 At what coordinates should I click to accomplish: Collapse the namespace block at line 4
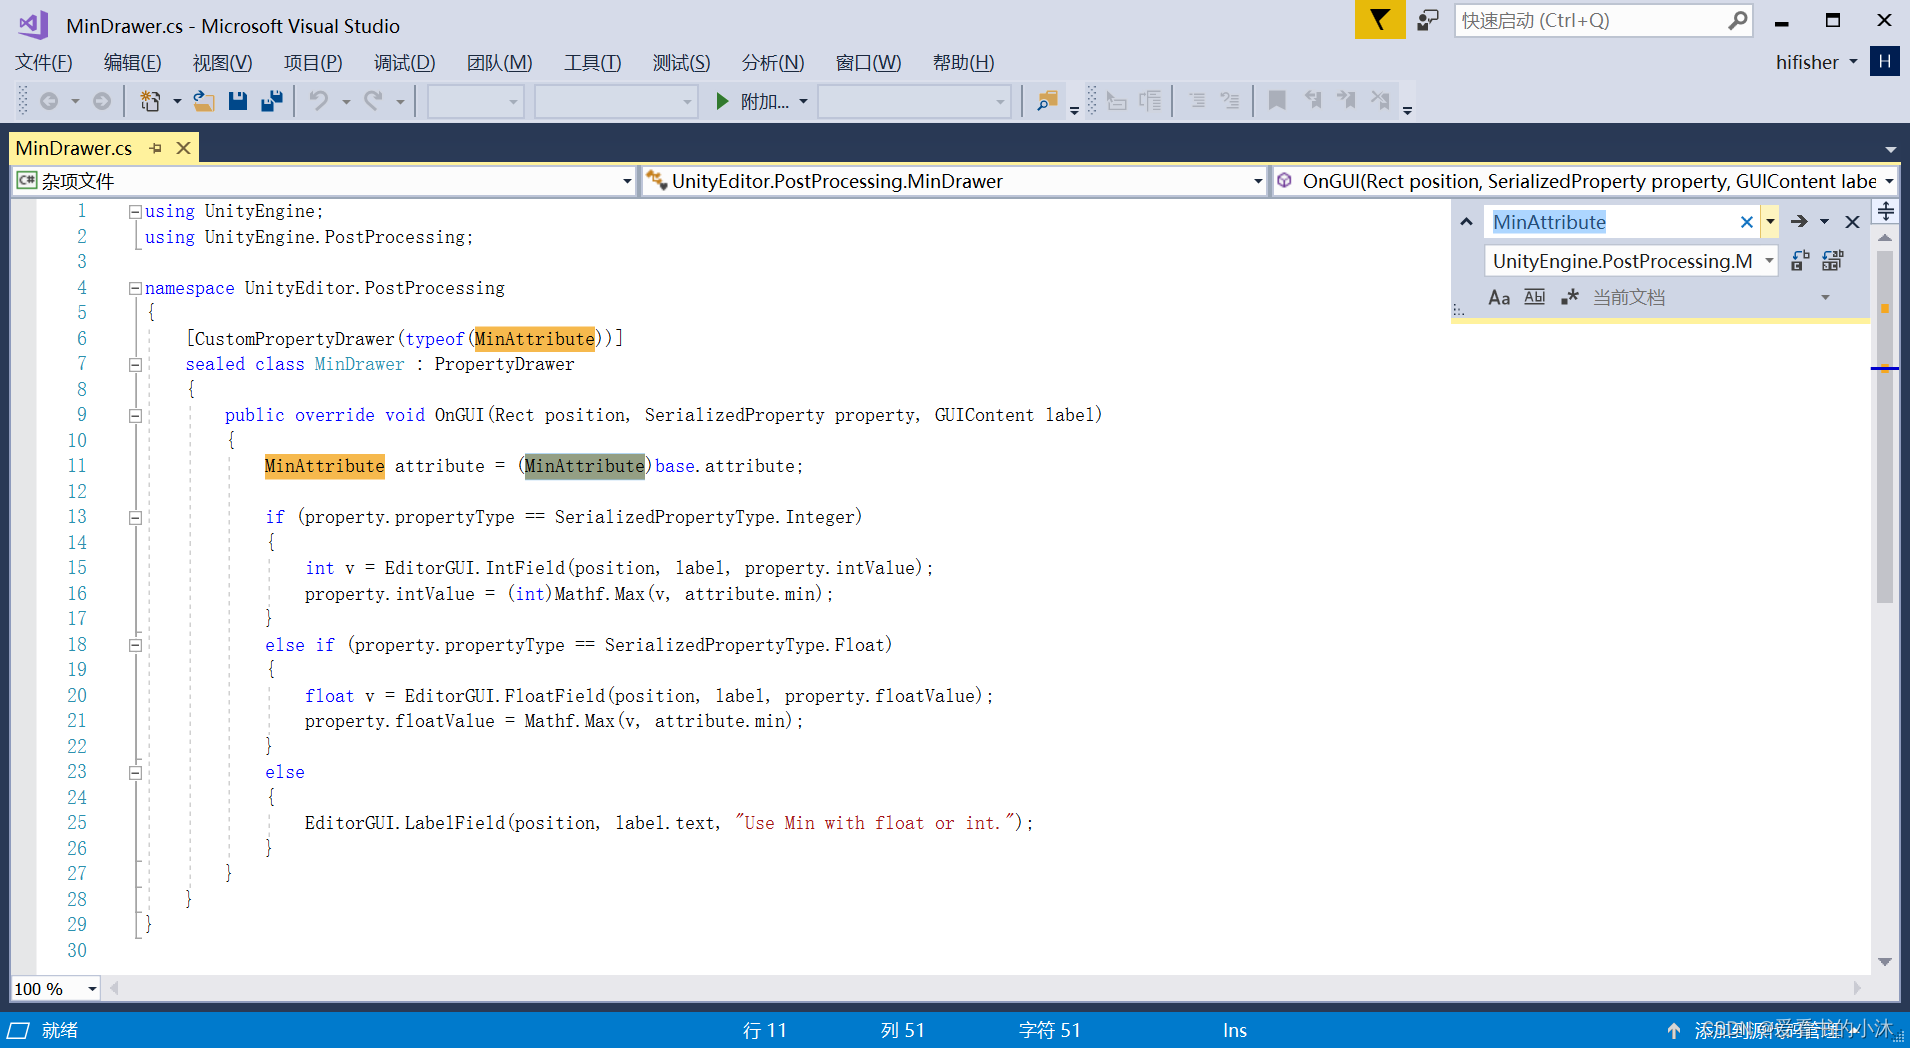135,288
